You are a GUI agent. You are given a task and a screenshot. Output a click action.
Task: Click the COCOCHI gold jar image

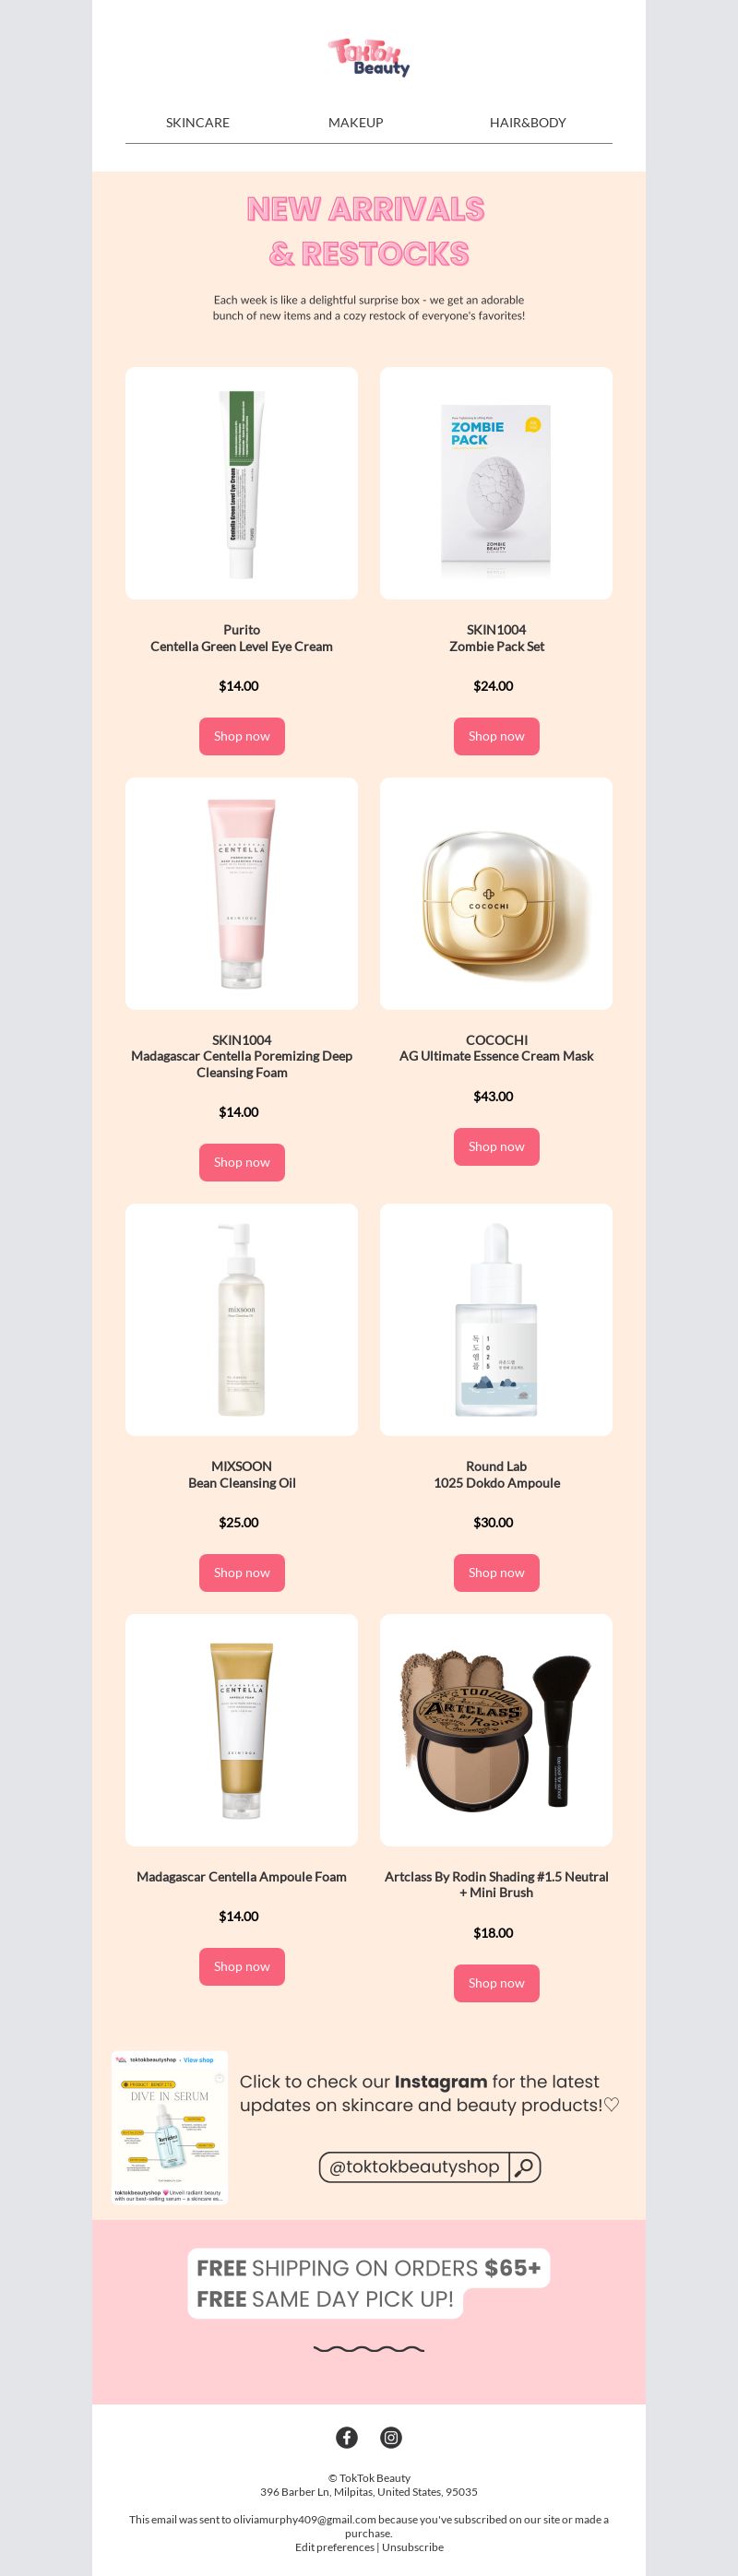point(496,893)
